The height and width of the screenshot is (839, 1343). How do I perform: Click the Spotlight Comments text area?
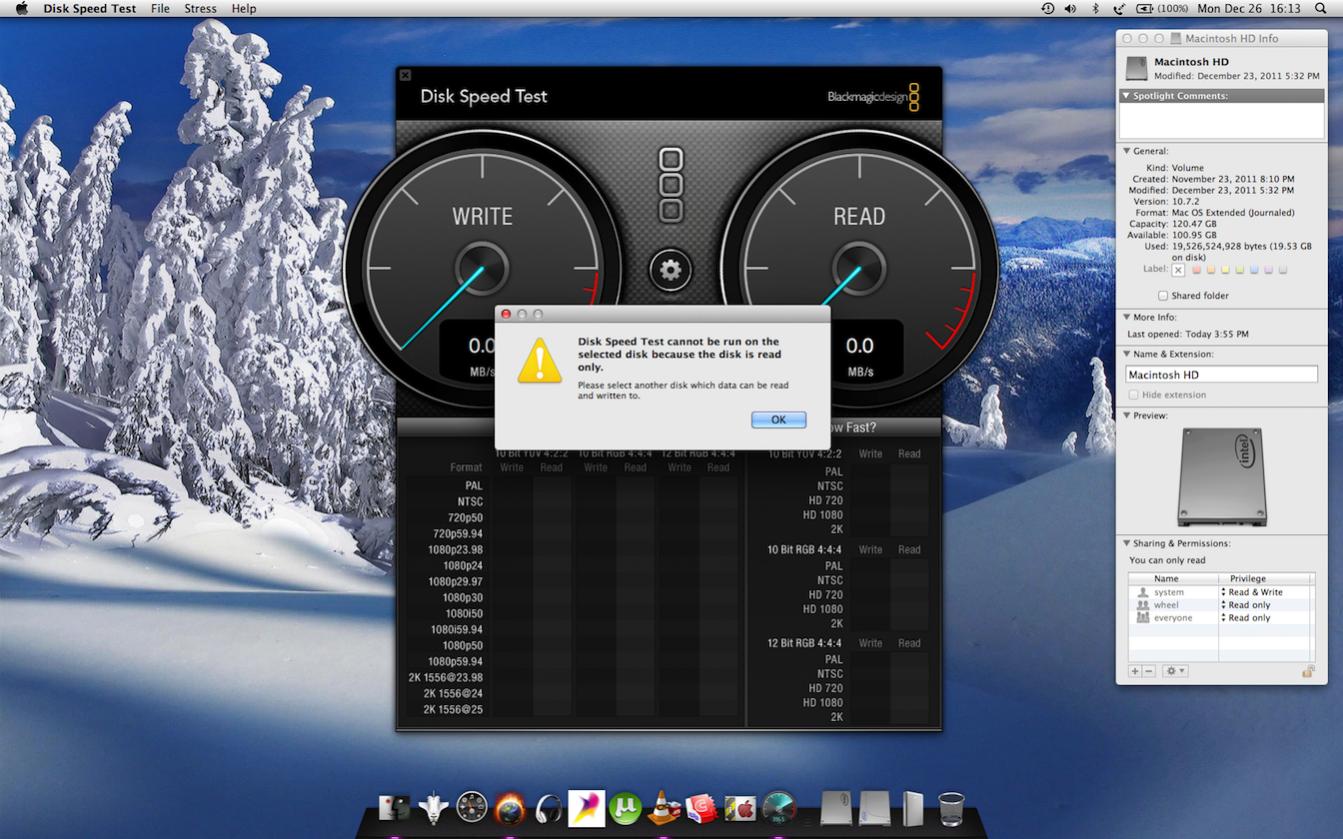click(x=1221, y=120)
